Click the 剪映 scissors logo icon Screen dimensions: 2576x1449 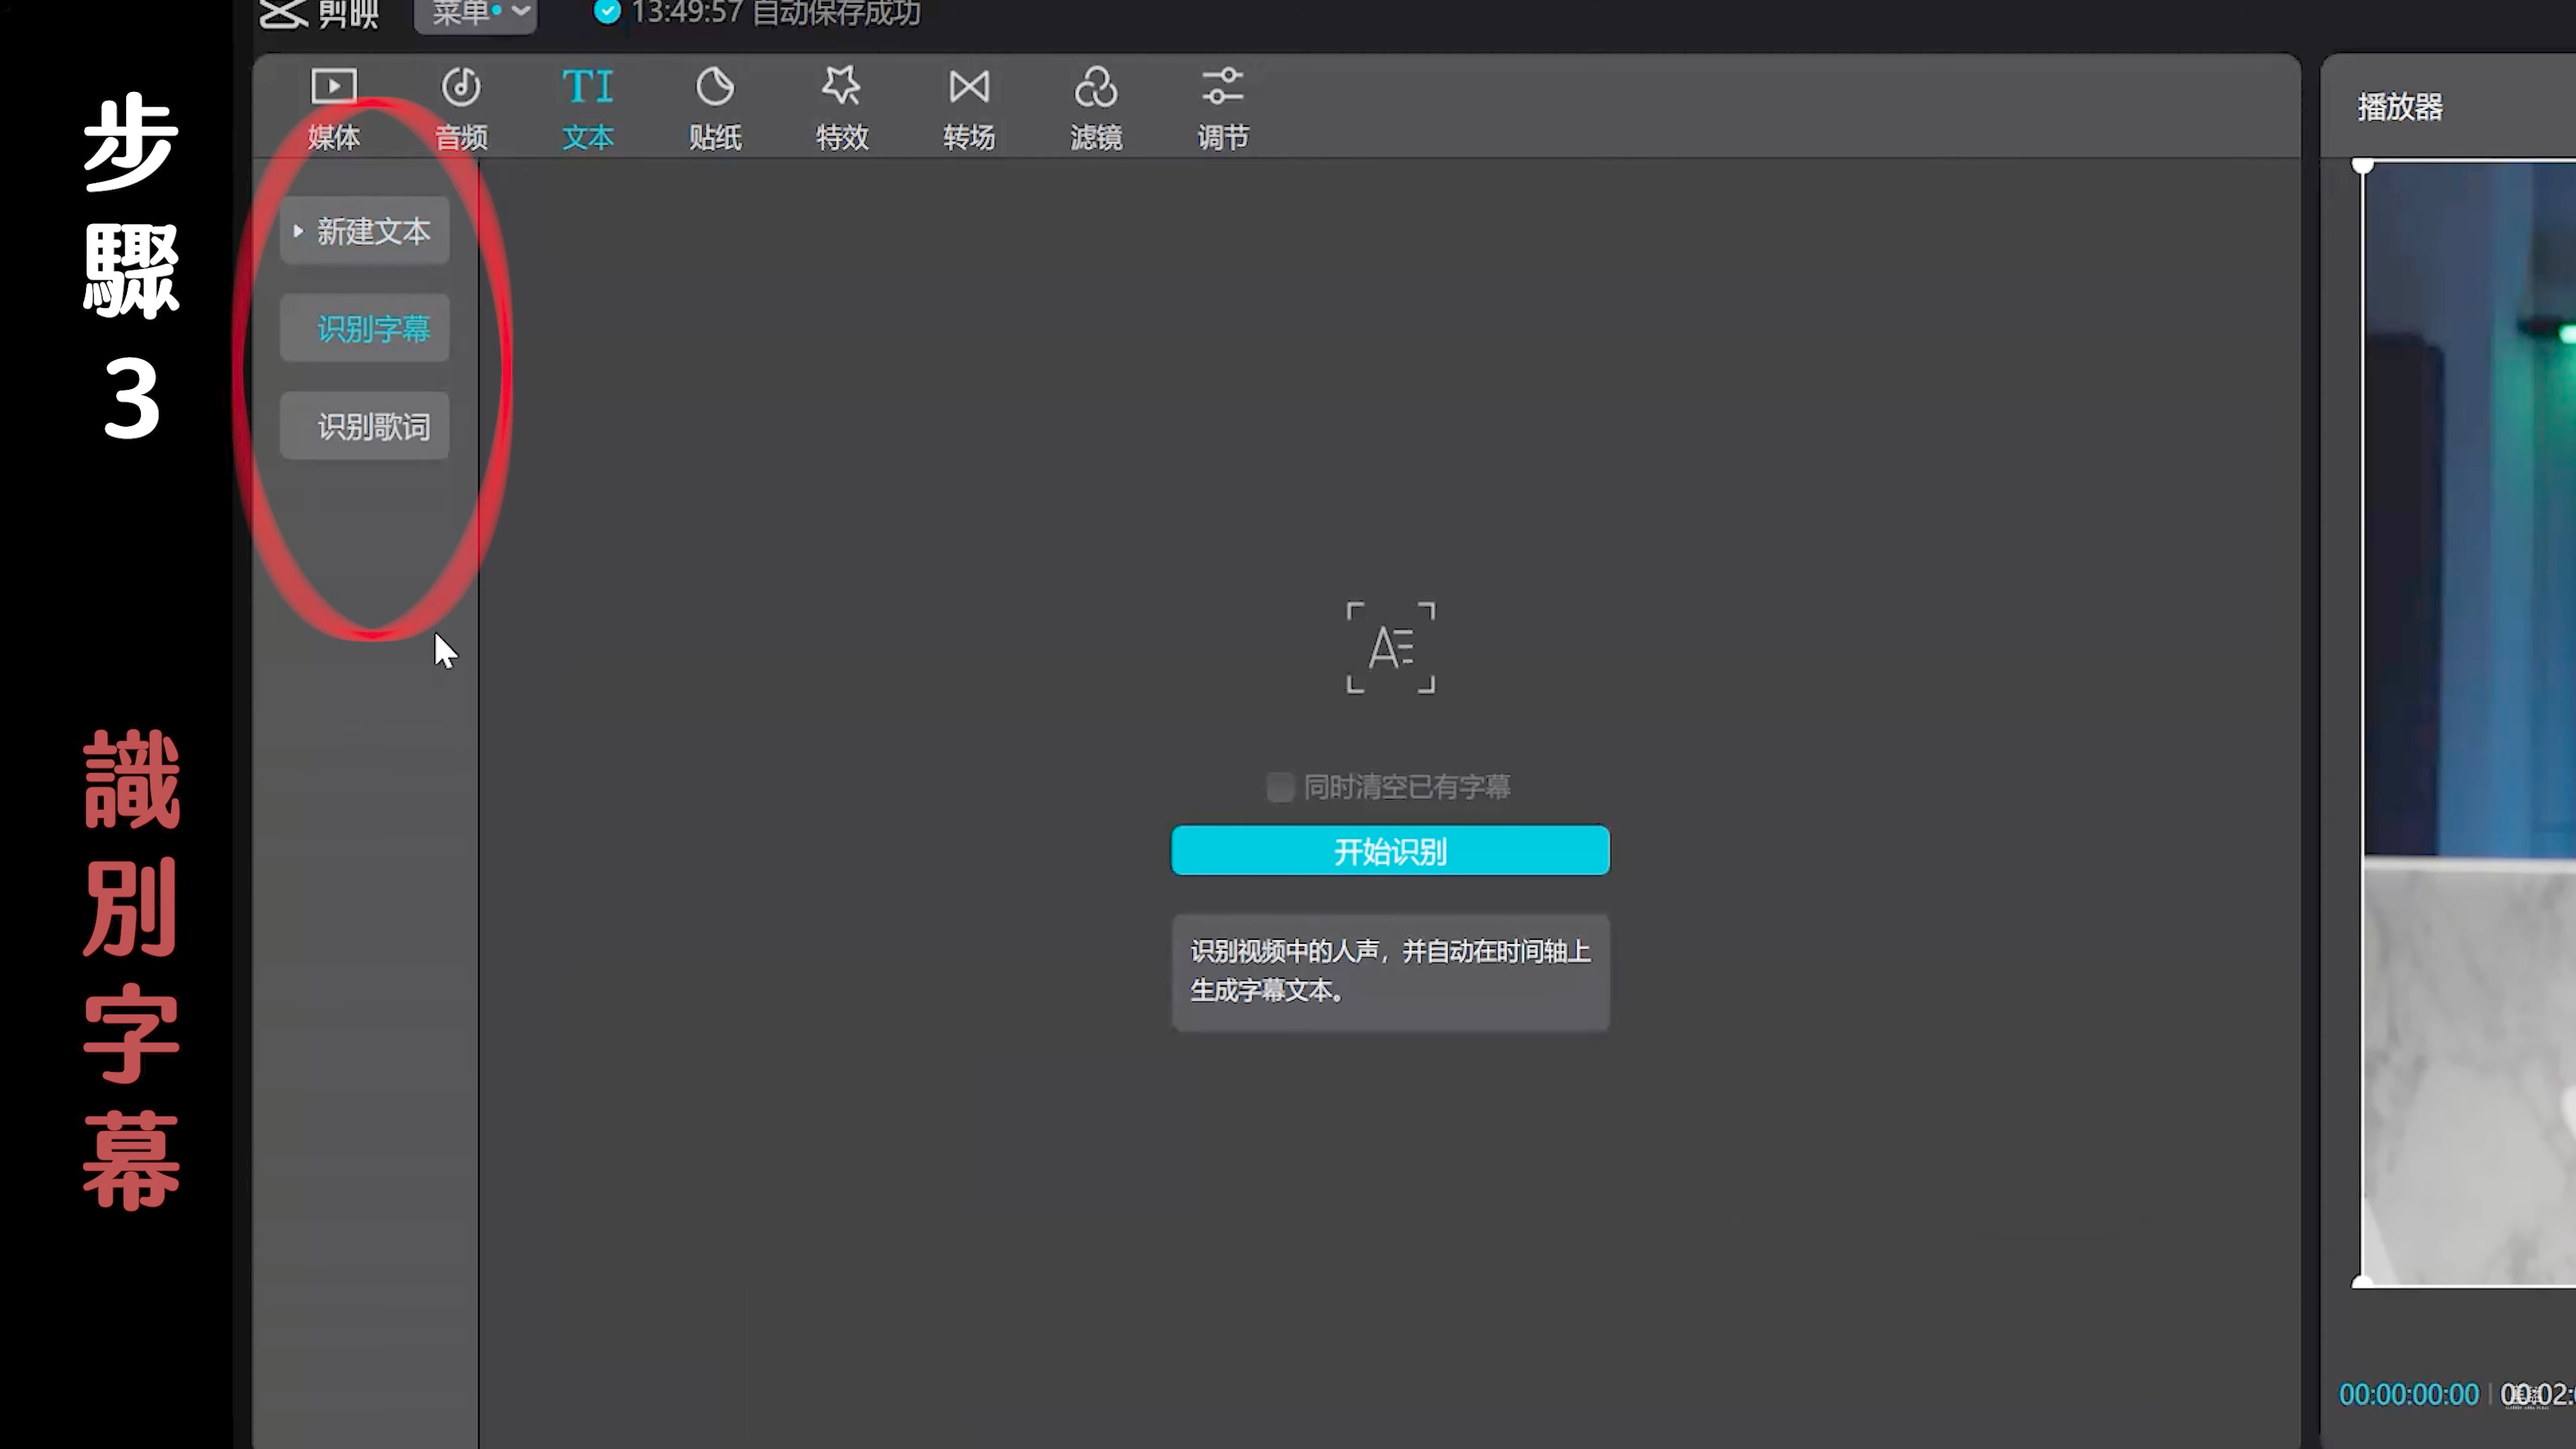tap(283, 13)
